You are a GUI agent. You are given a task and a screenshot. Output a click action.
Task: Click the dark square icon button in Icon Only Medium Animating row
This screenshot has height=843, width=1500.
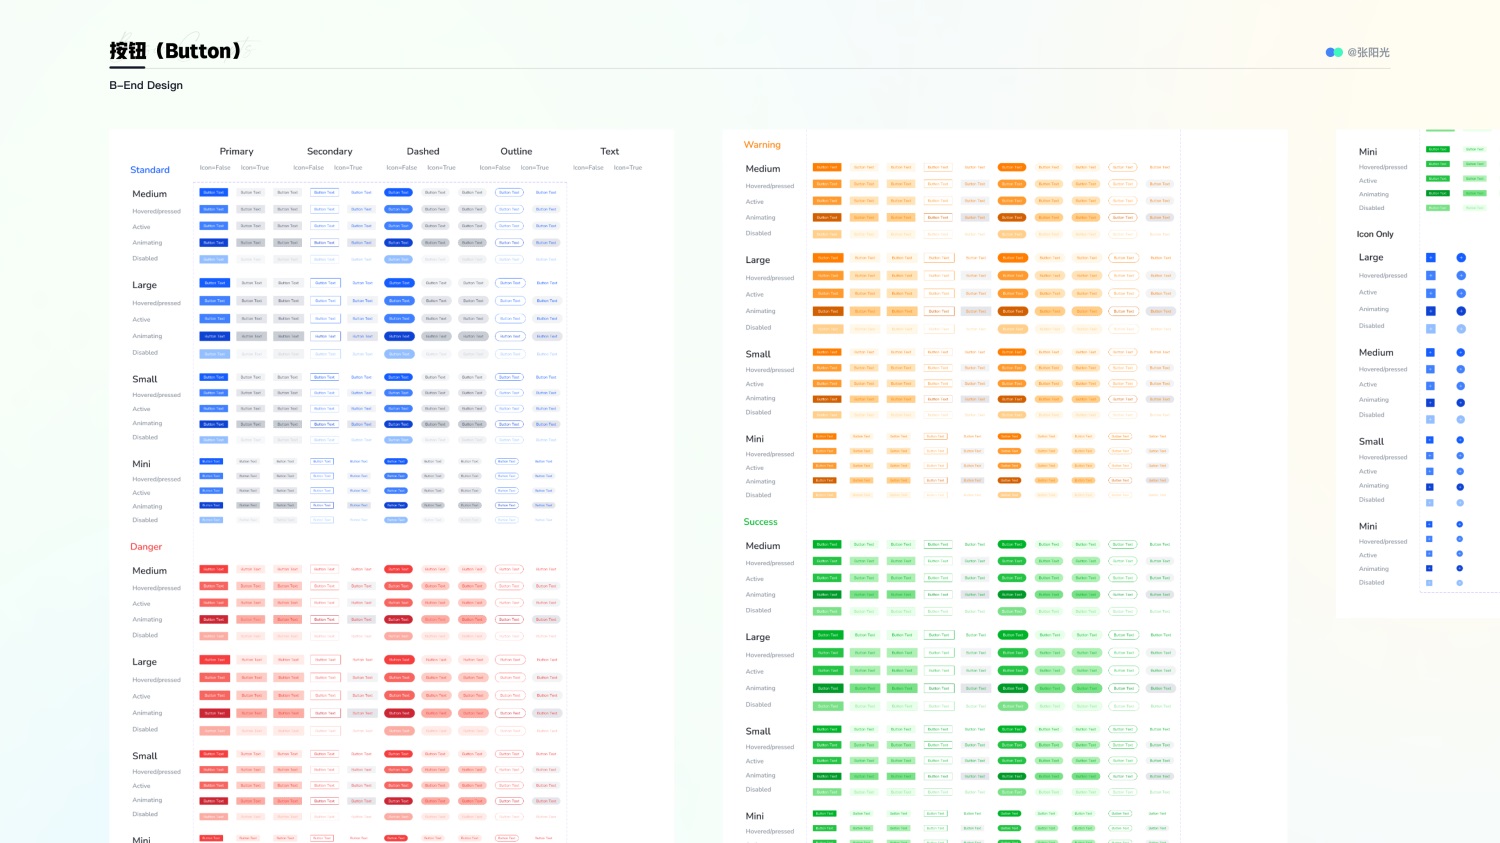tap(1430, 402)
